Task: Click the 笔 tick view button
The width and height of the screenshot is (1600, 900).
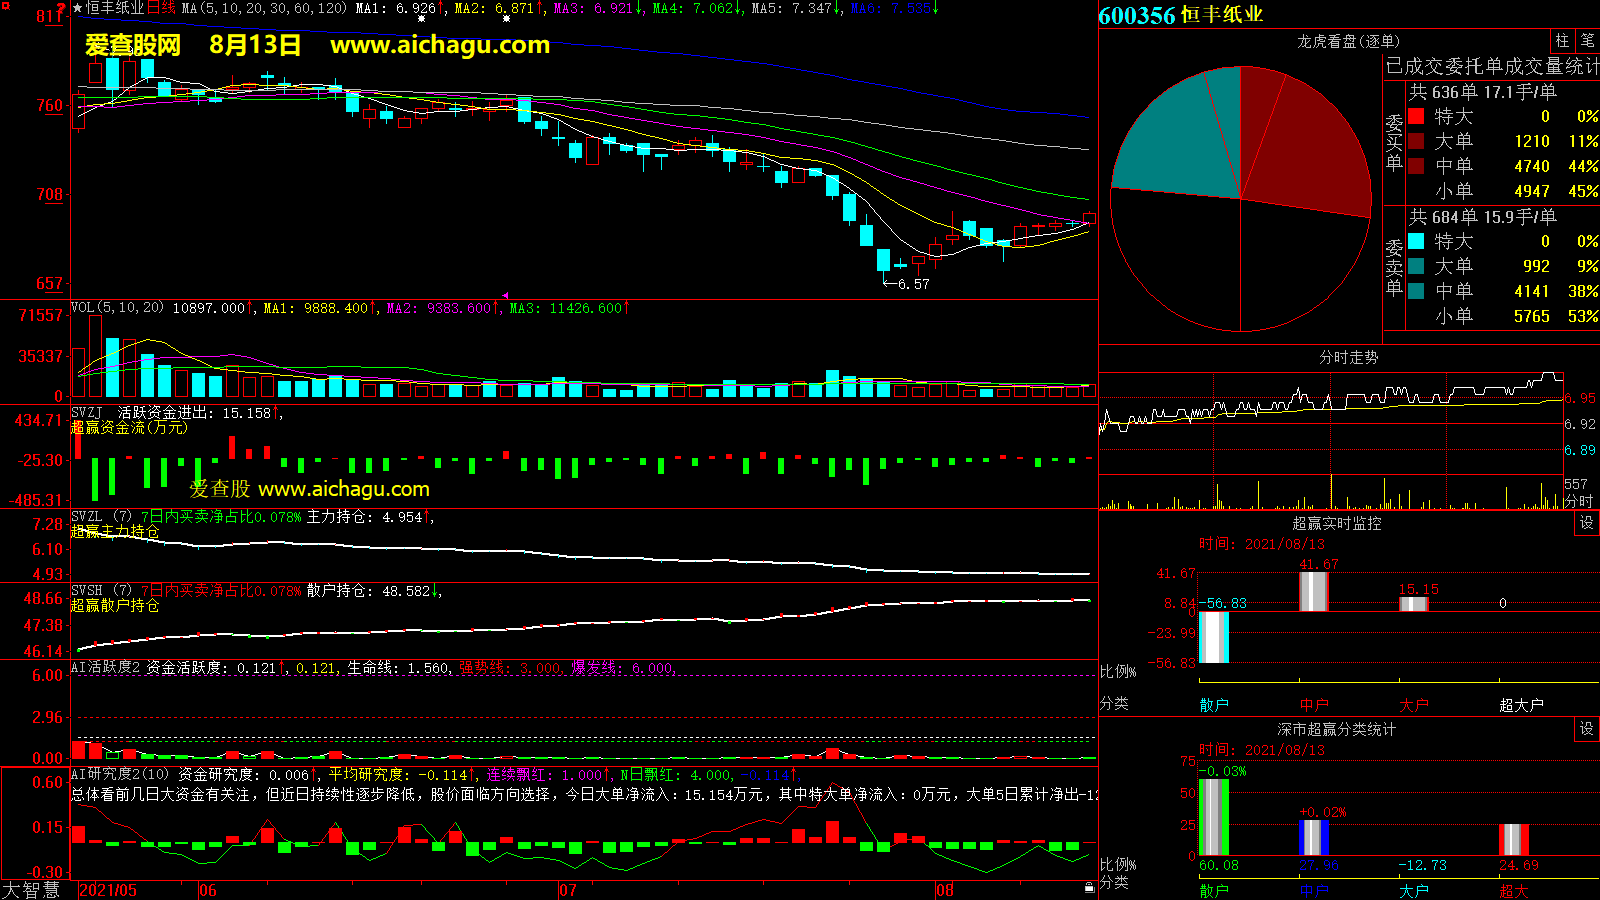Action: click(1587, 41)
